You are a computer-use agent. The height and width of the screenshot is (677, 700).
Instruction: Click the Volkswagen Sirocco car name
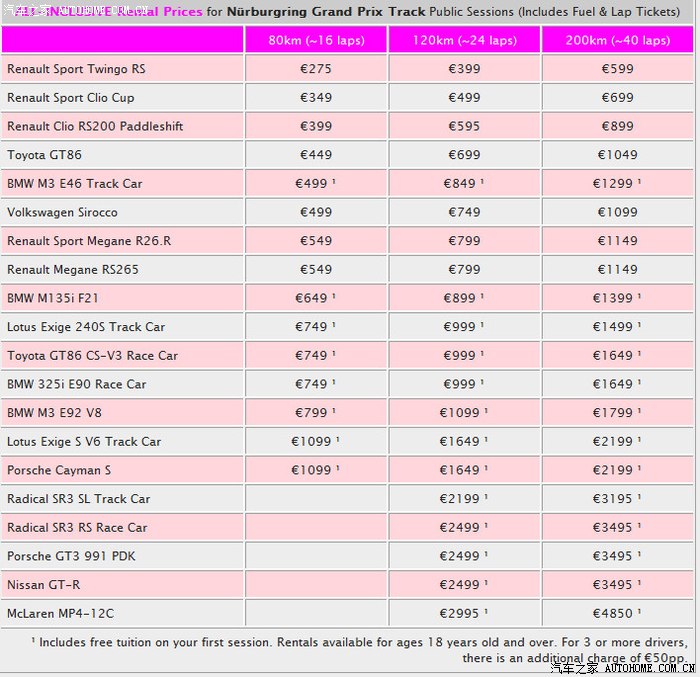[62, 212]
